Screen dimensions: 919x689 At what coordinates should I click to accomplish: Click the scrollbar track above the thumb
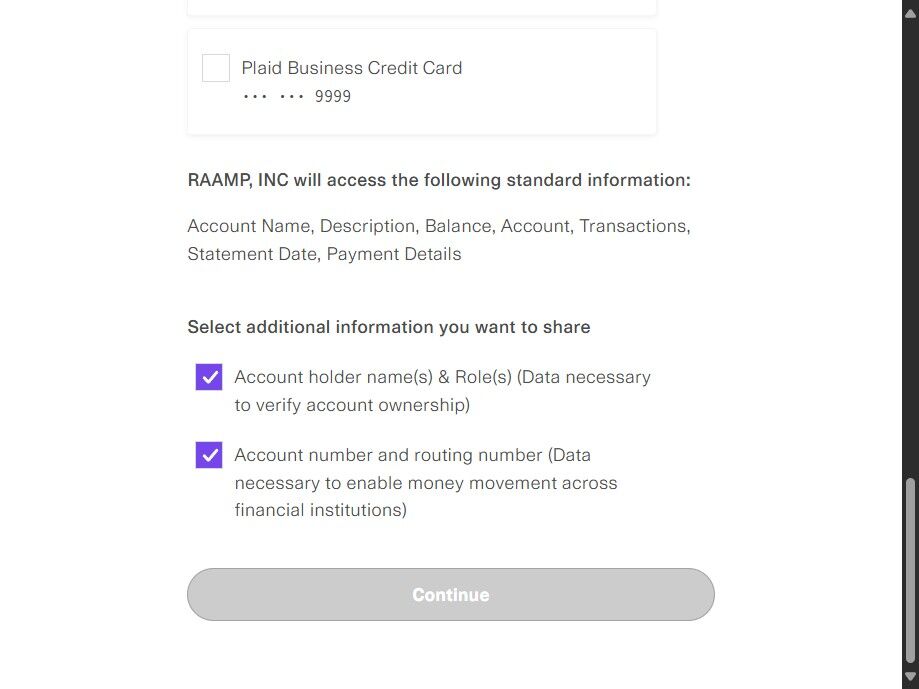click(909, 250)
